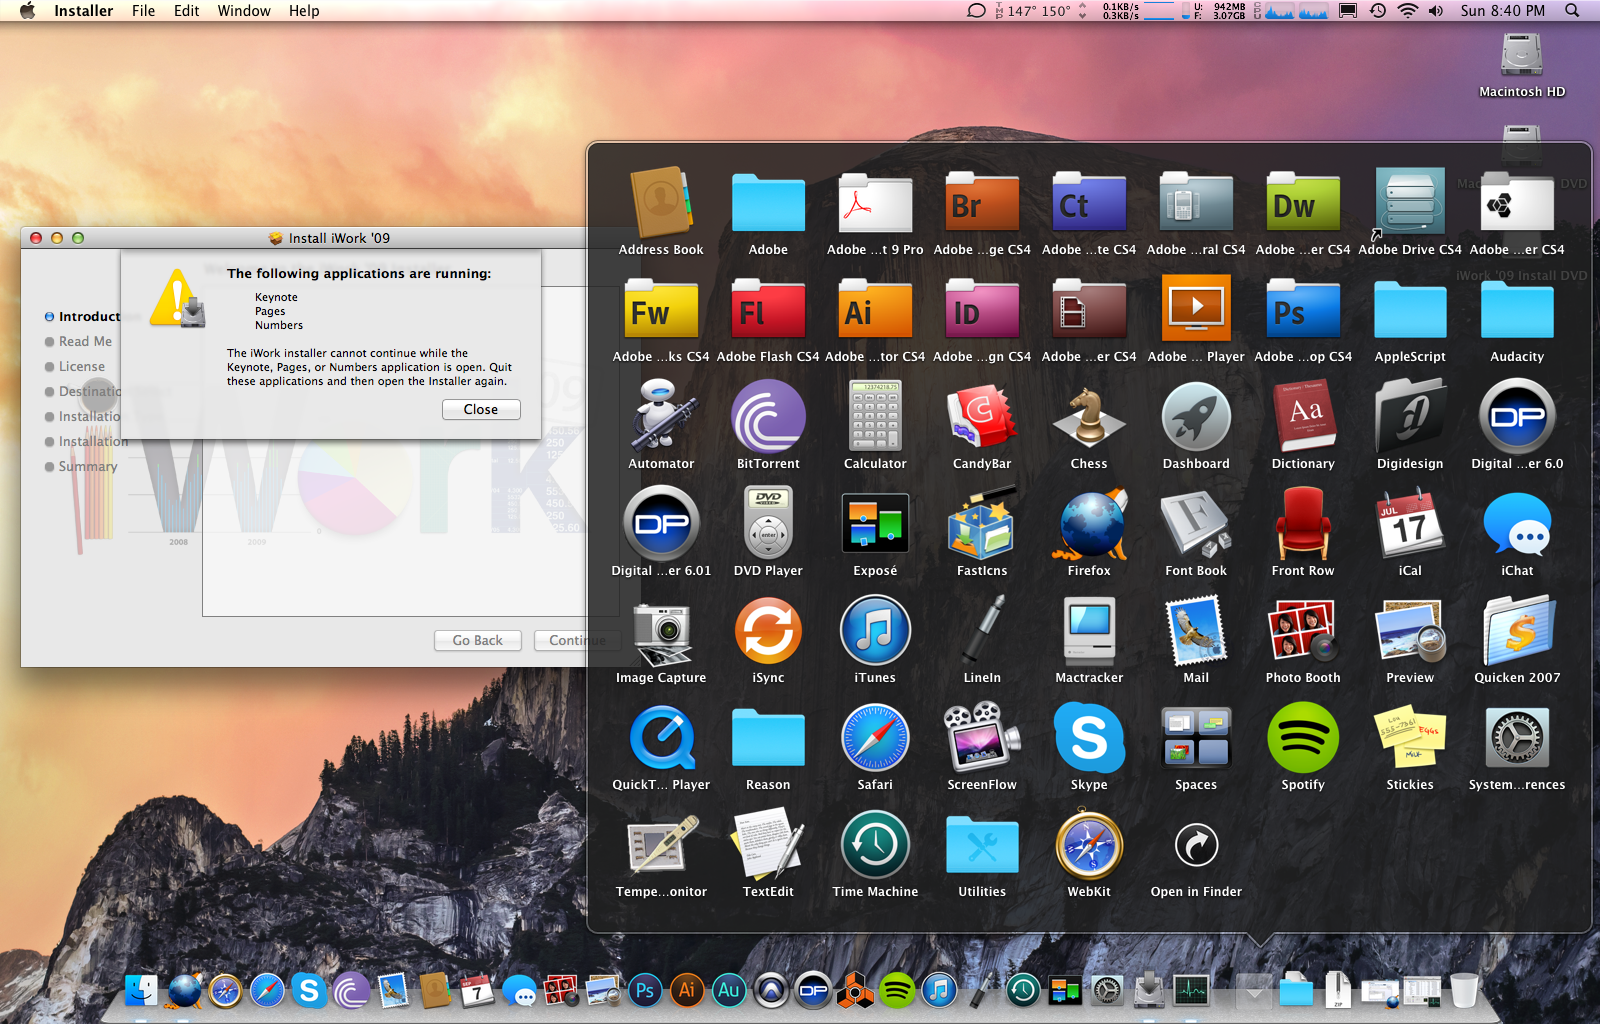This screenshot has width=1600, height=1024.
Task: Open the Utilities folder
Action: pos(982,845)
